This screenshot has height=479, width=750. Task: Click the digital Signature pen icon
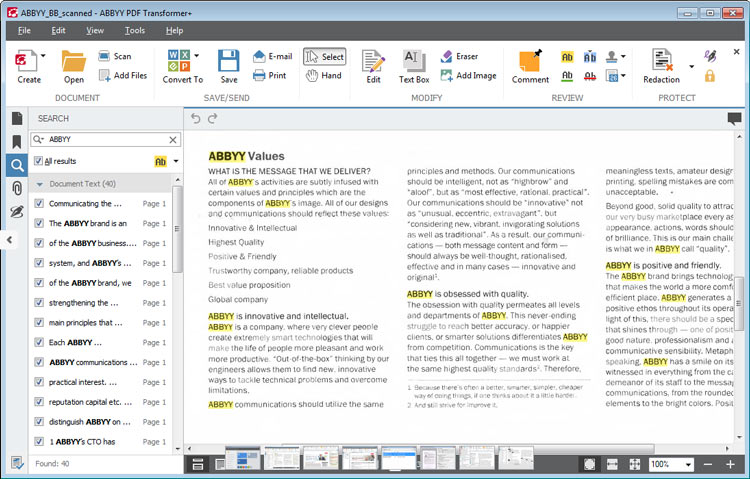pos(710,56)
